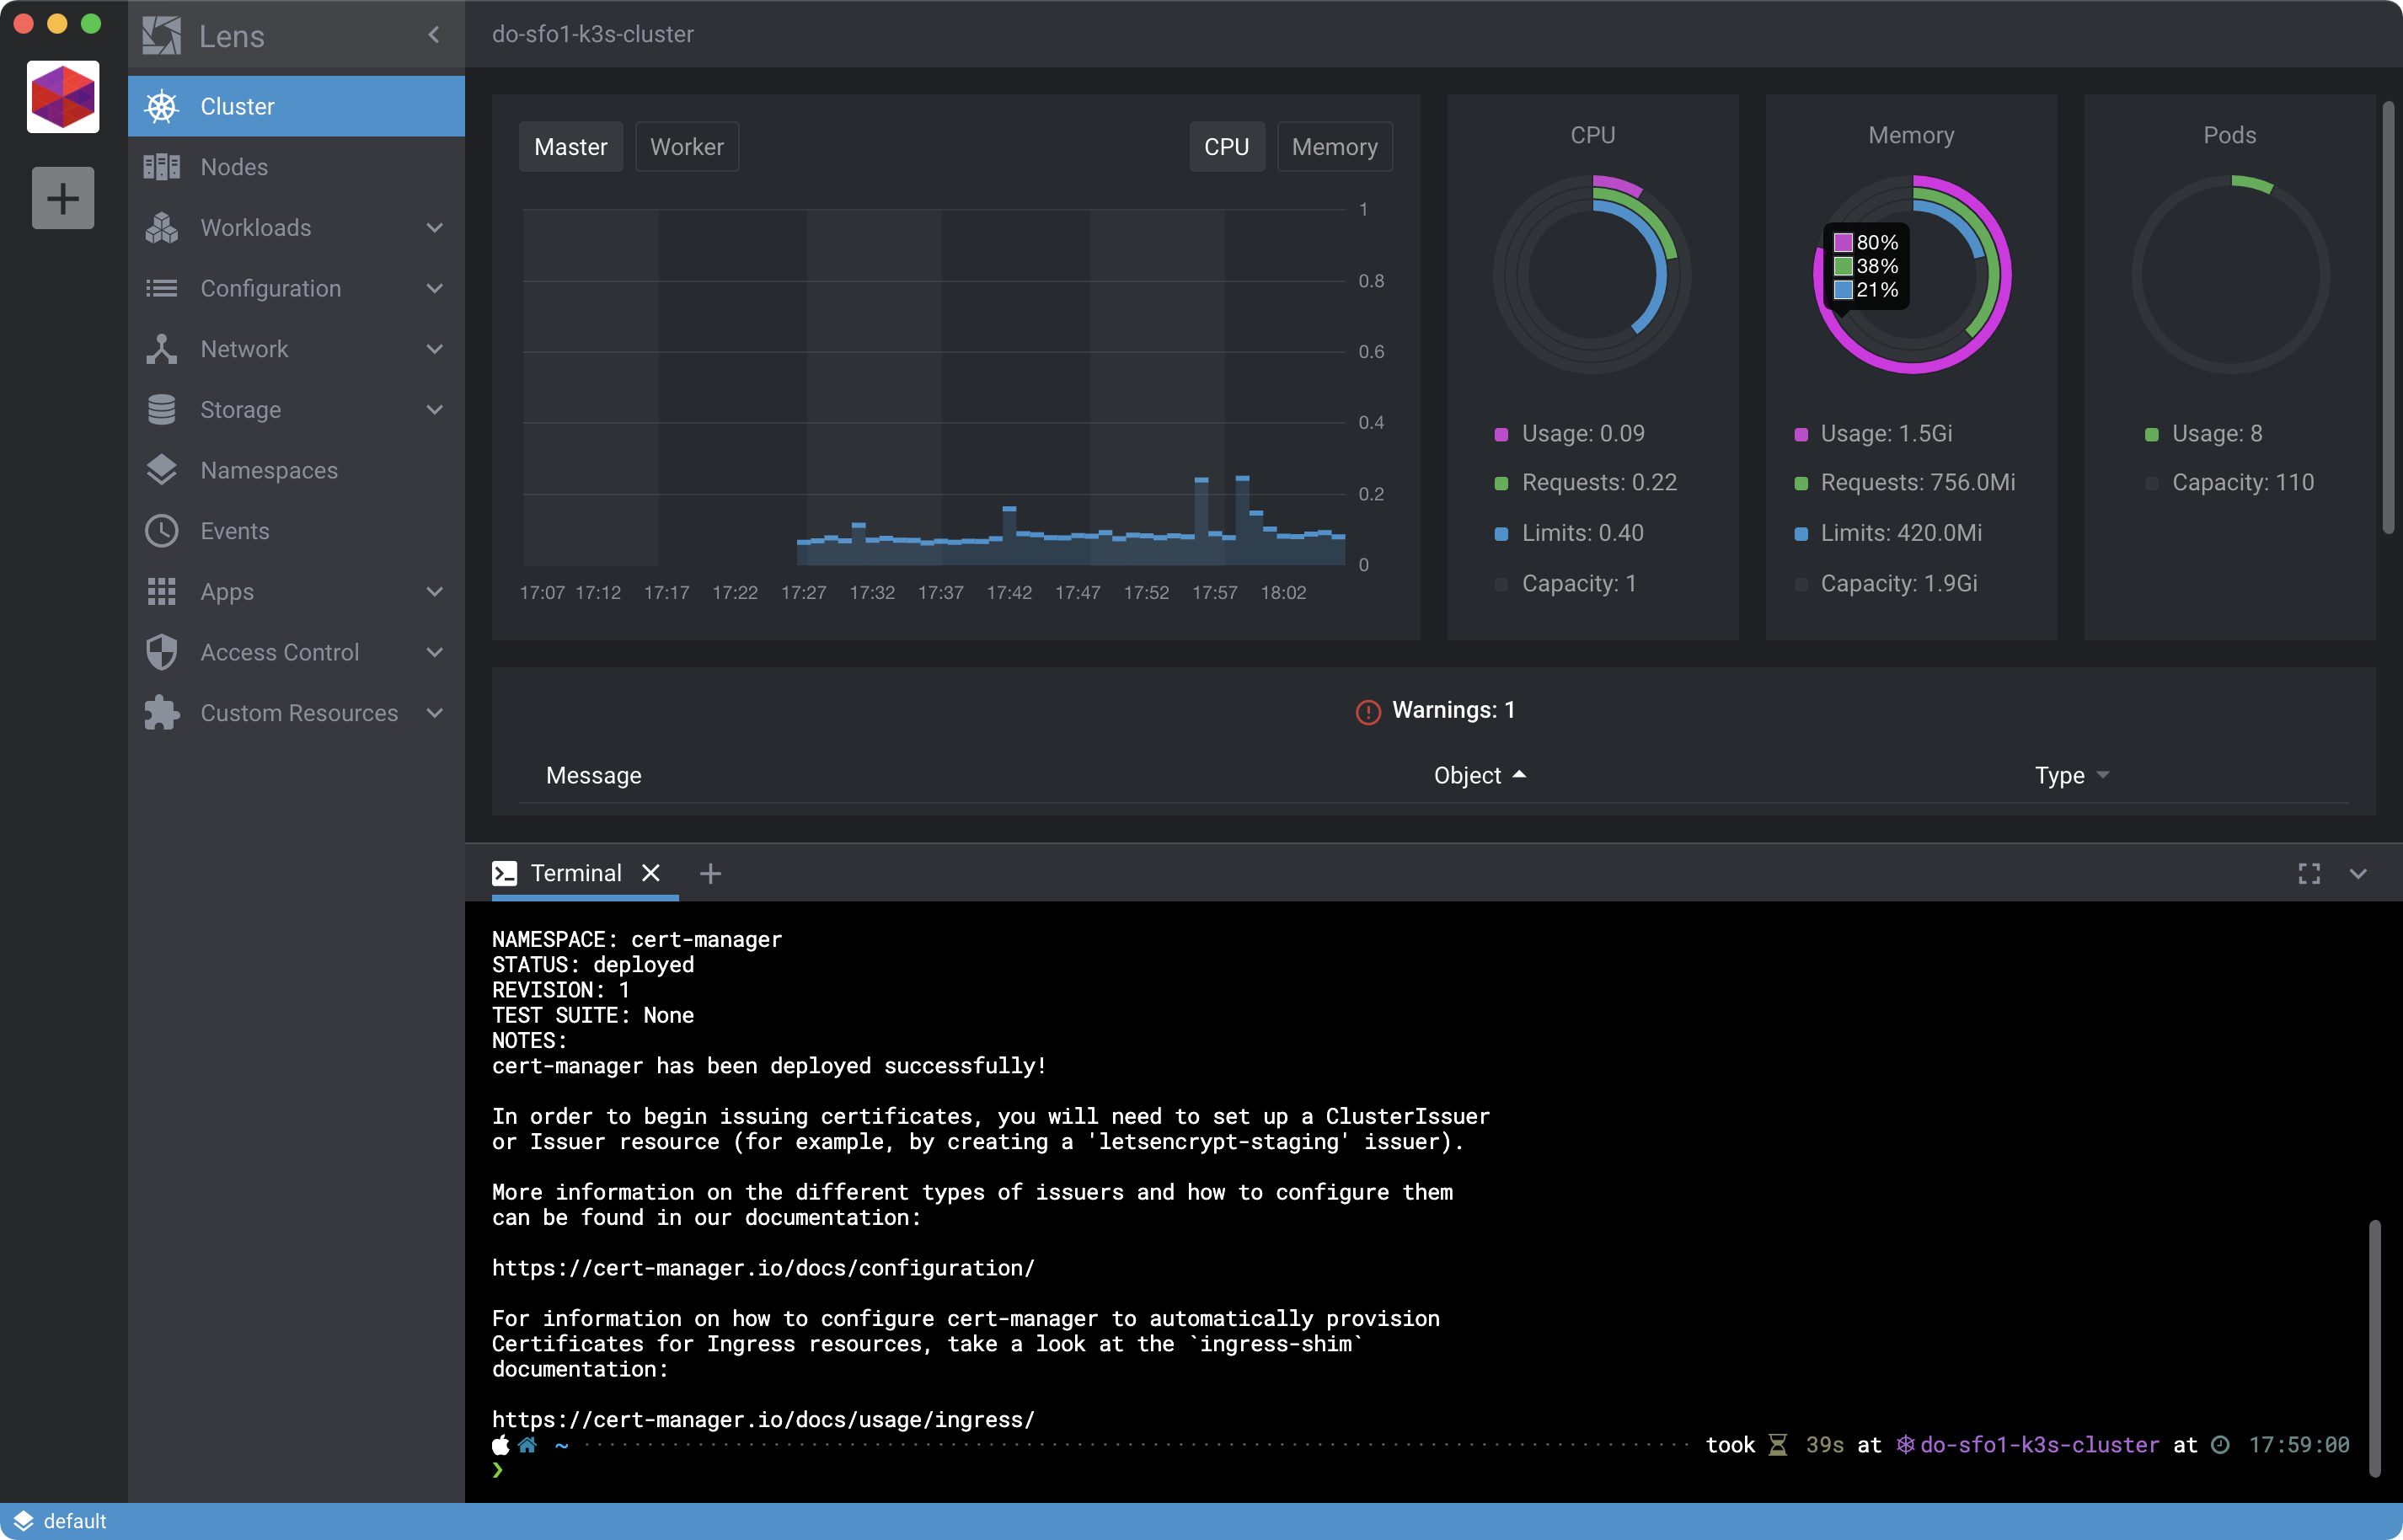Click the Network topology icon
Viewport: 2403px width, 1540px height.
pos(161,349)
